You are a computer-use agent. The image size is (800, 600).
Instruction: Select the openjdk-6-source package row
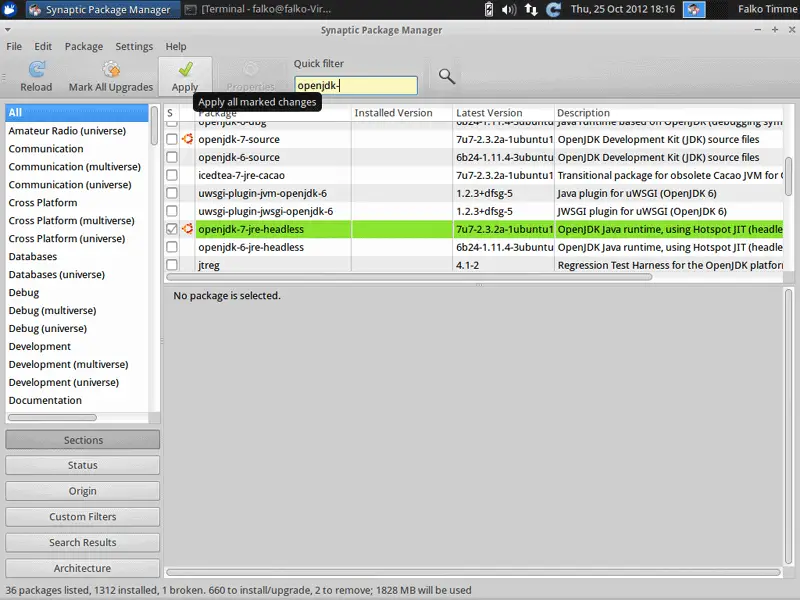473,157
